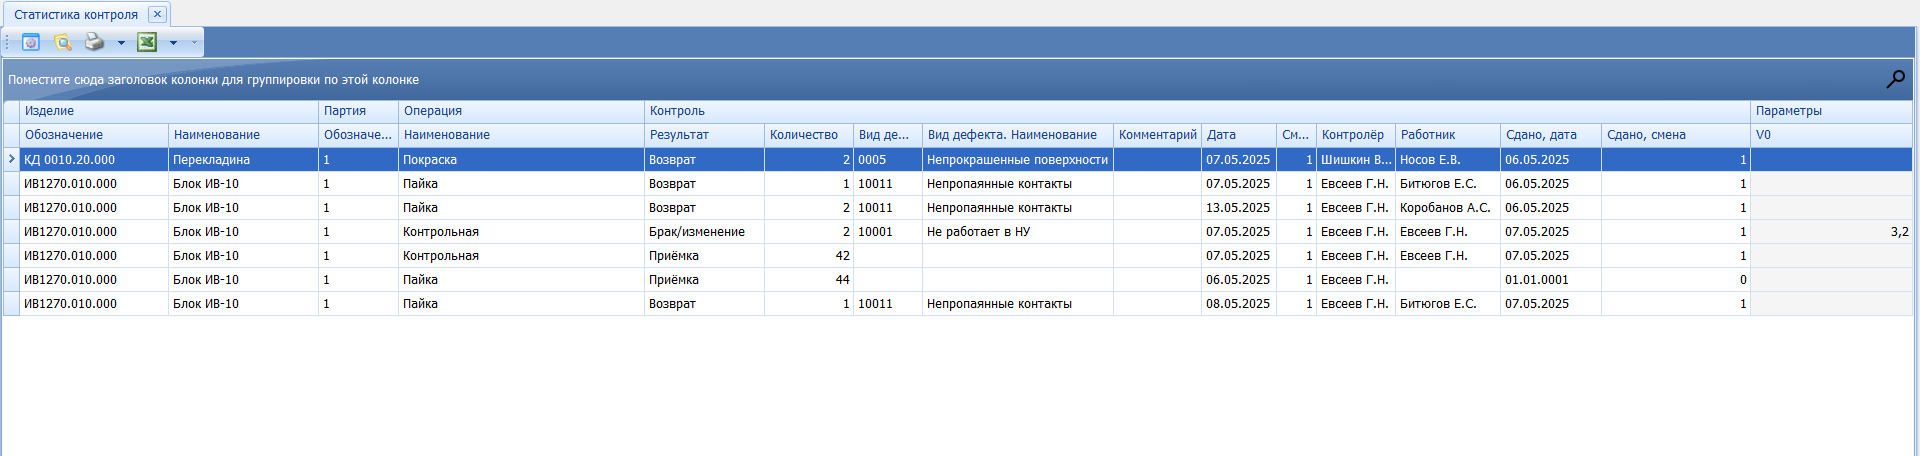Click the printer icon
1920x456 pixels.
click(94, 42)
